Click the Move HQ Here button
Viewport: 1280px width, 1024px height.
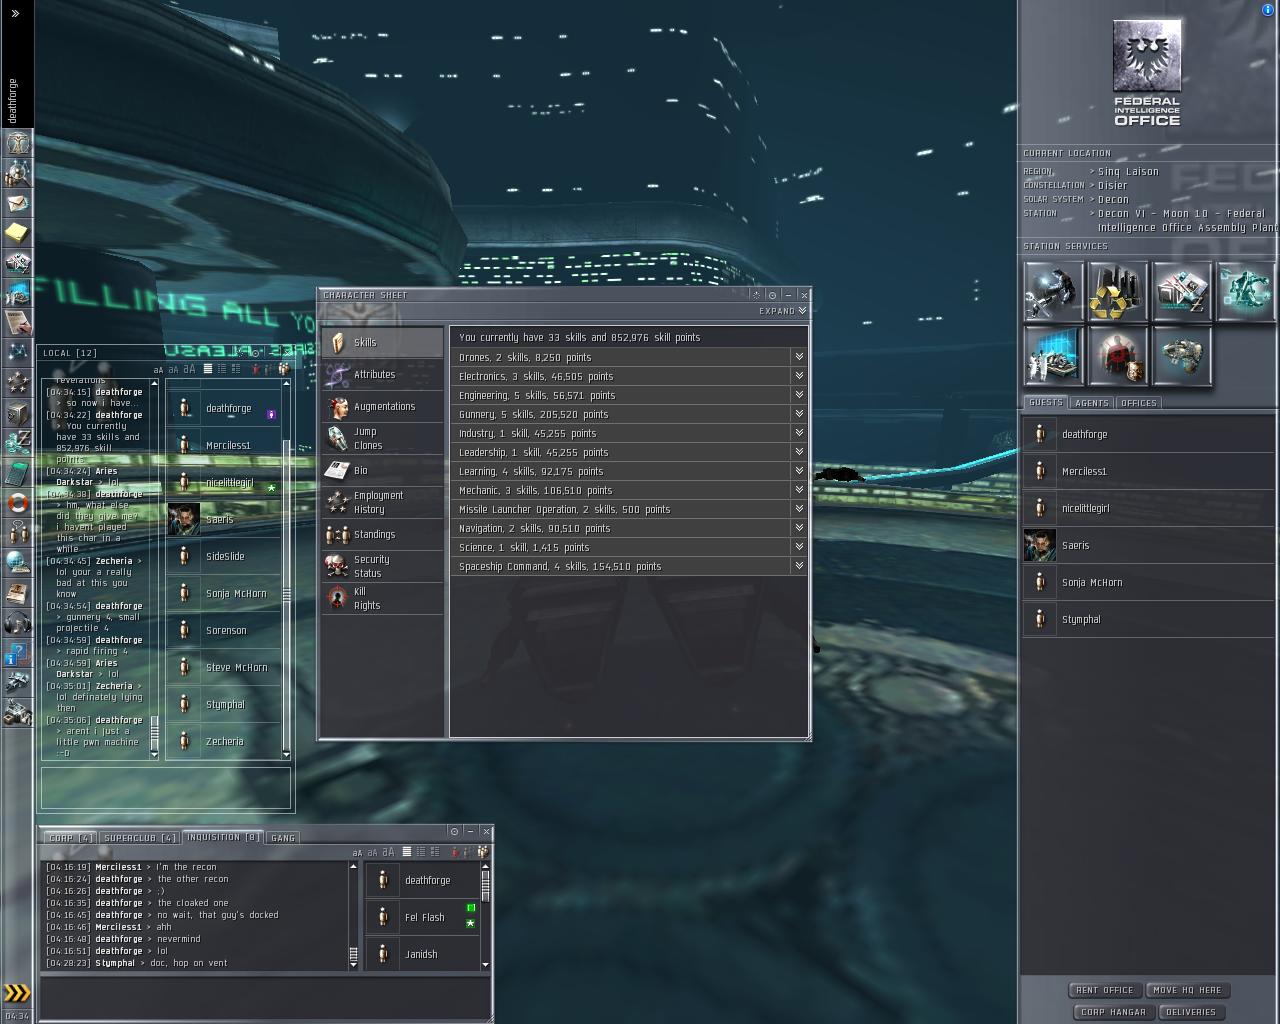tap(1187, 990)
